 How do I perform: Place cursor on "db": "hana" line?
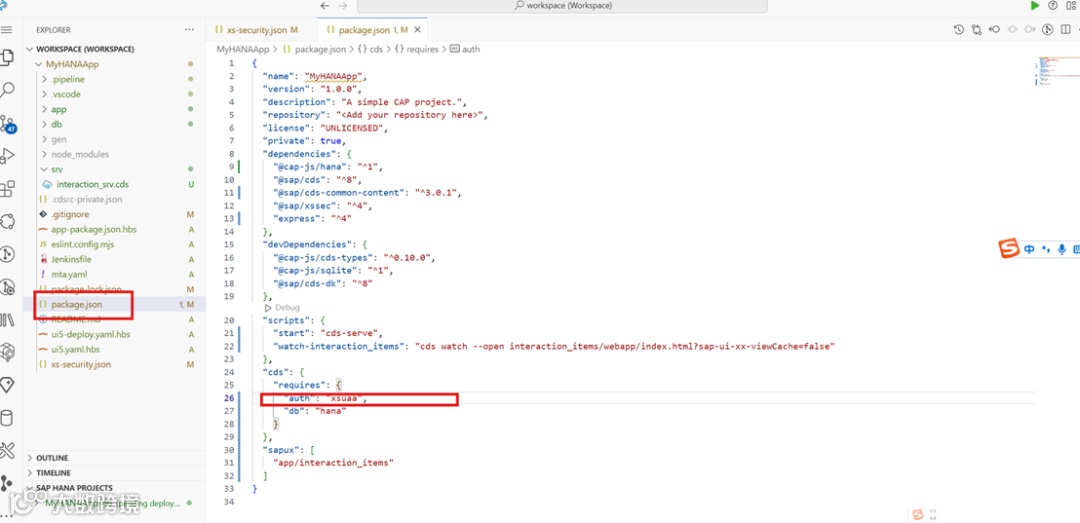tap(314, 411)
